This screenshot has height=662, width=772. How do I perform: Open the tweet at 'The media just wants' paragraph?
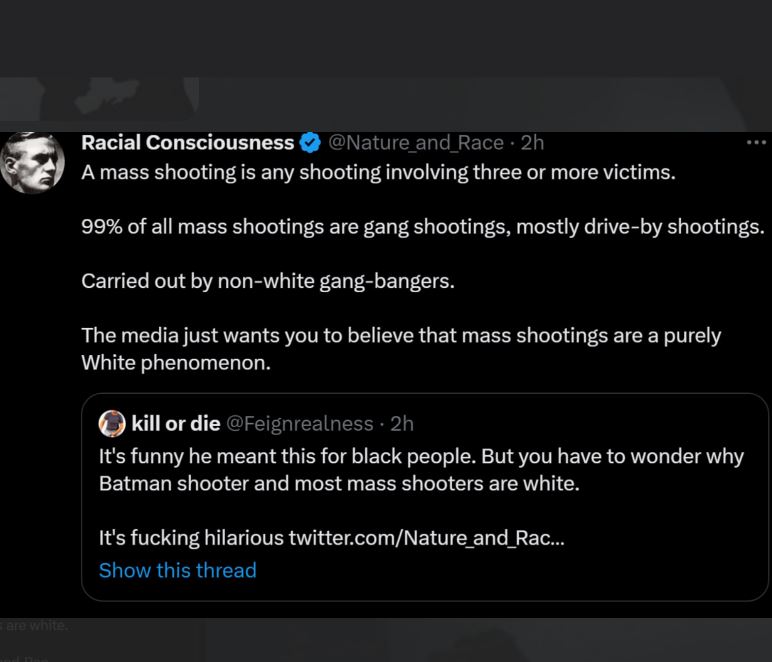pos(401,349)
